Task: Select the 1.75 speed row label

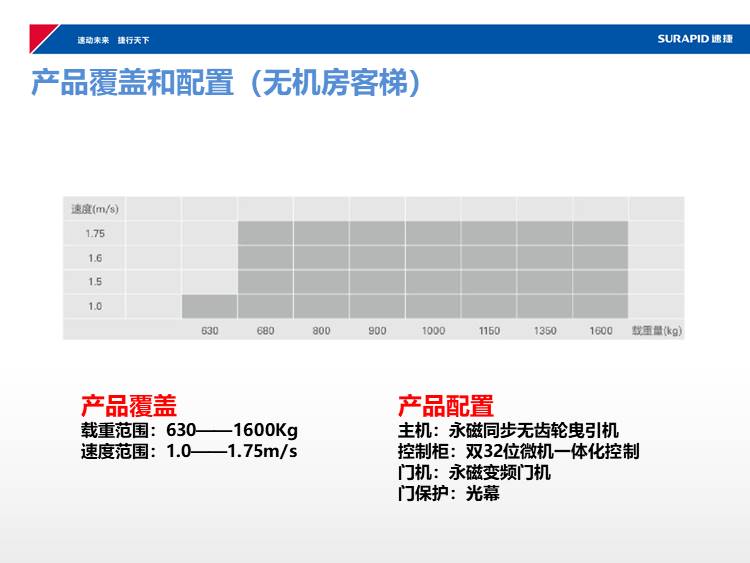Action: pos(95,233)
